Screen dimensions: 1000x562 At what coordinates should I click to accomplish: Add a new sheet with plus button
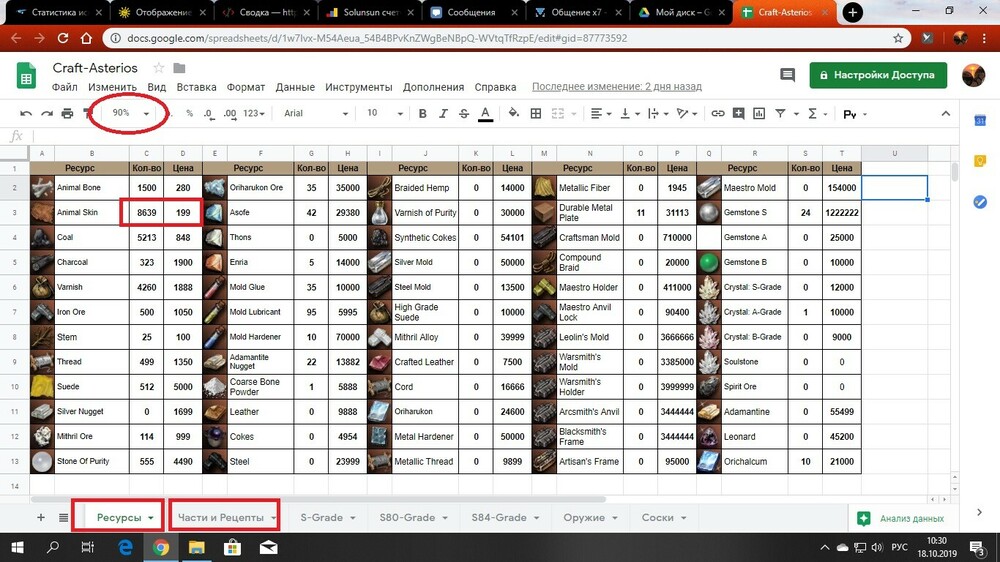click(41, 517)
